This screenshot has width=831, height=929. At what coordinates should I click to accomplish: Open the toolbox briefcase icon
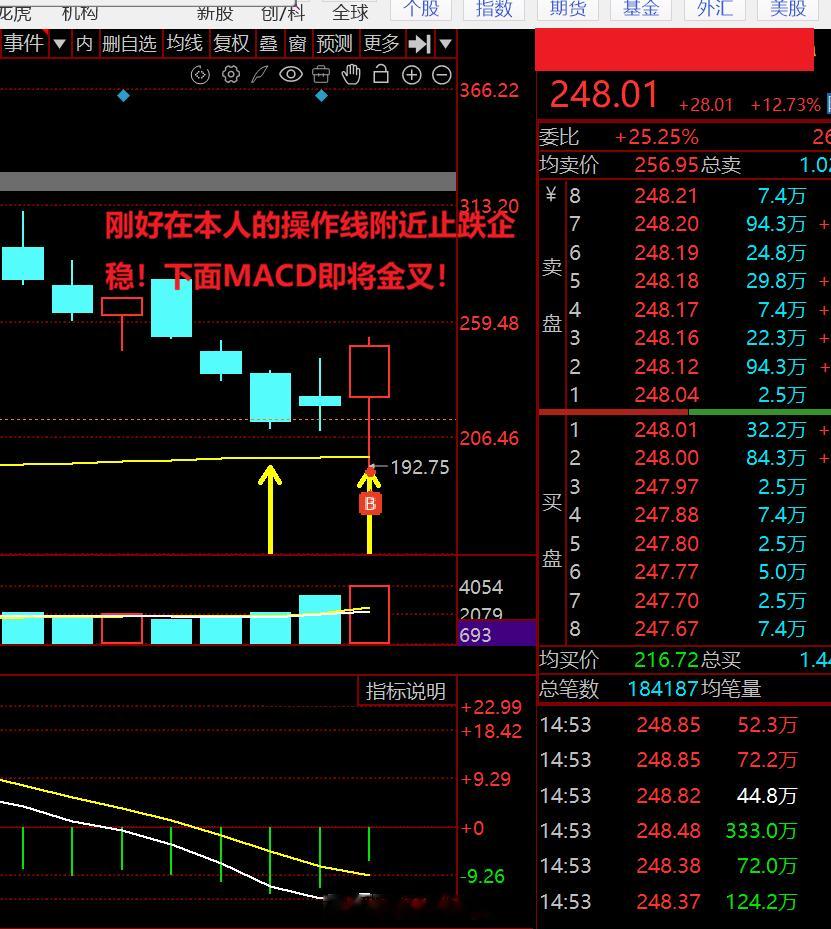point(321,75)
